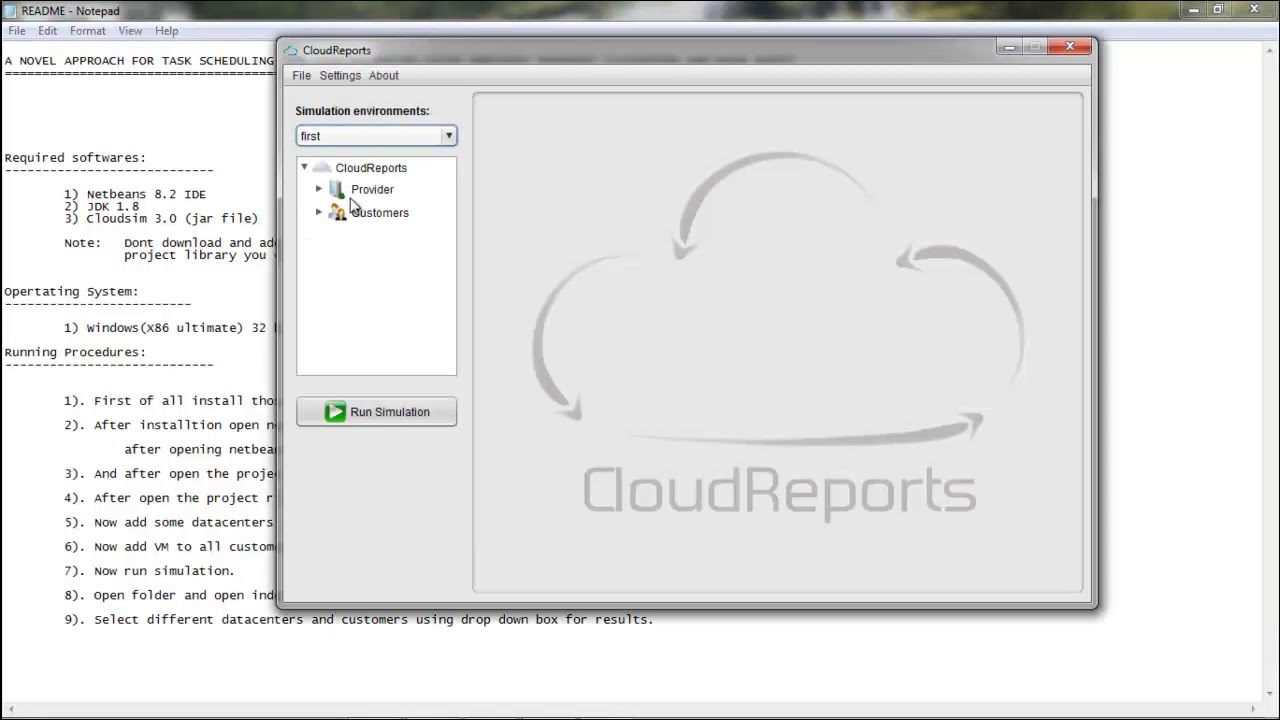Click "Running Procedures:" heading in Notepad
This screenshot has width=1280, height=720.
click(75, 353)
